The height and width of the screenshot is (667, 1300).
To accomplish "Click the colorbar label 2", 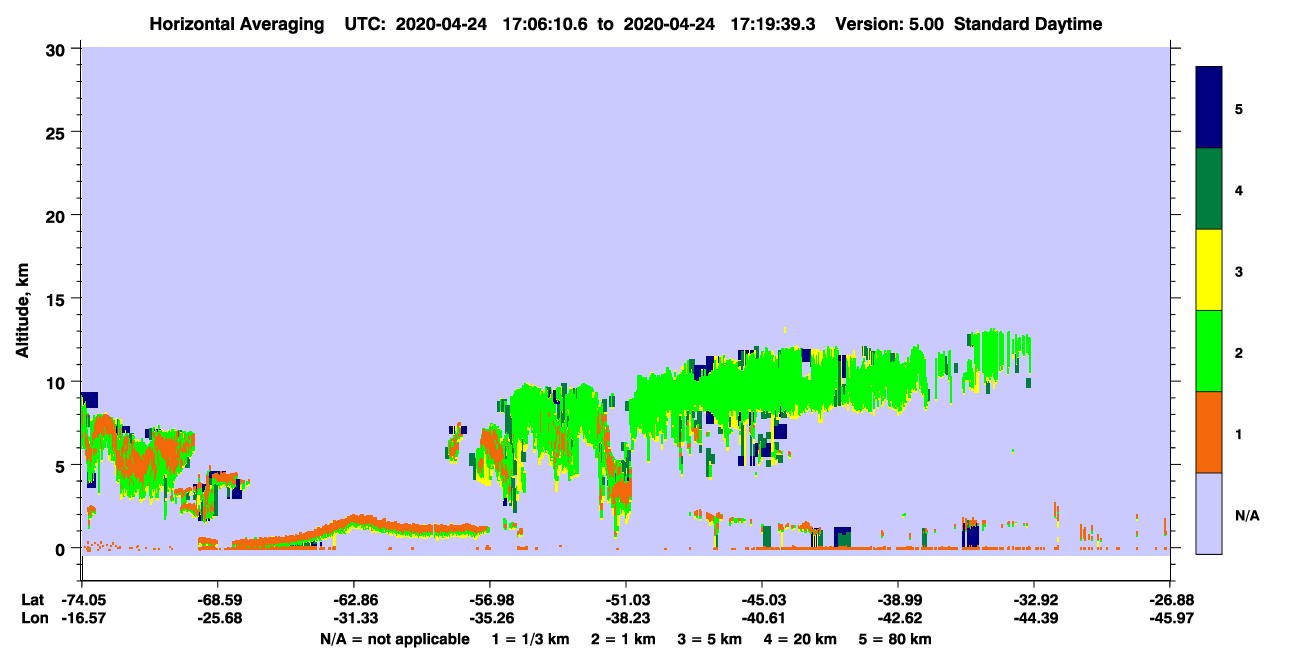I will pyautogui.click(x=1239, y=352).
